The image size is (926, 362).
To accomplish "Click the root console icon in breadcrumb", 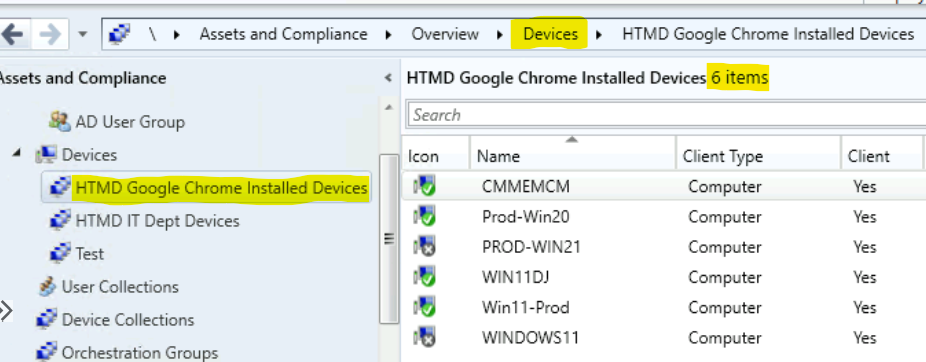I will [120, 34].
